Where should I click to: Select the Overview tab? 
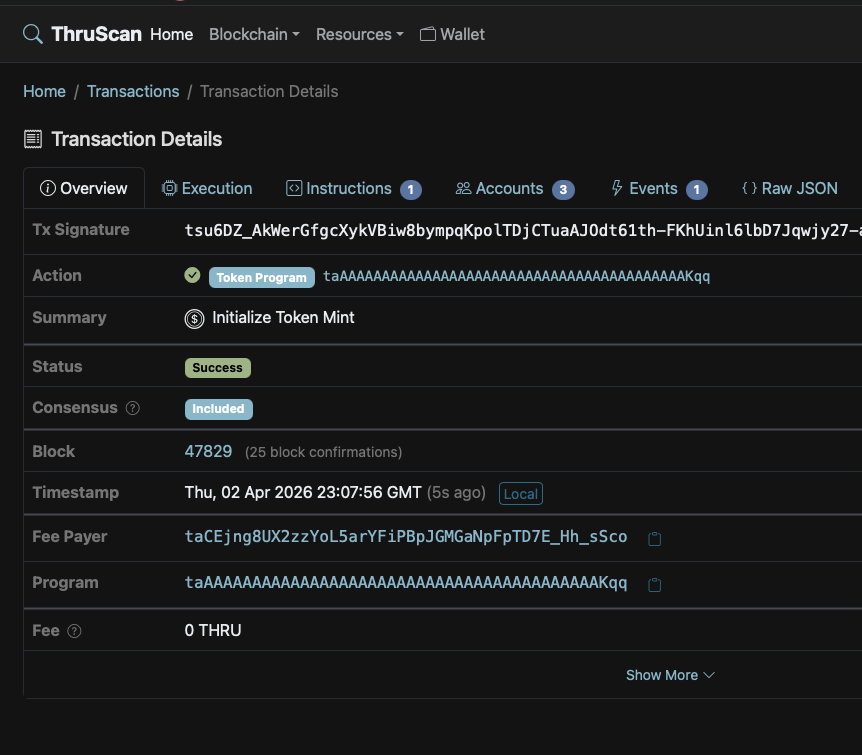tap(84, 188)
